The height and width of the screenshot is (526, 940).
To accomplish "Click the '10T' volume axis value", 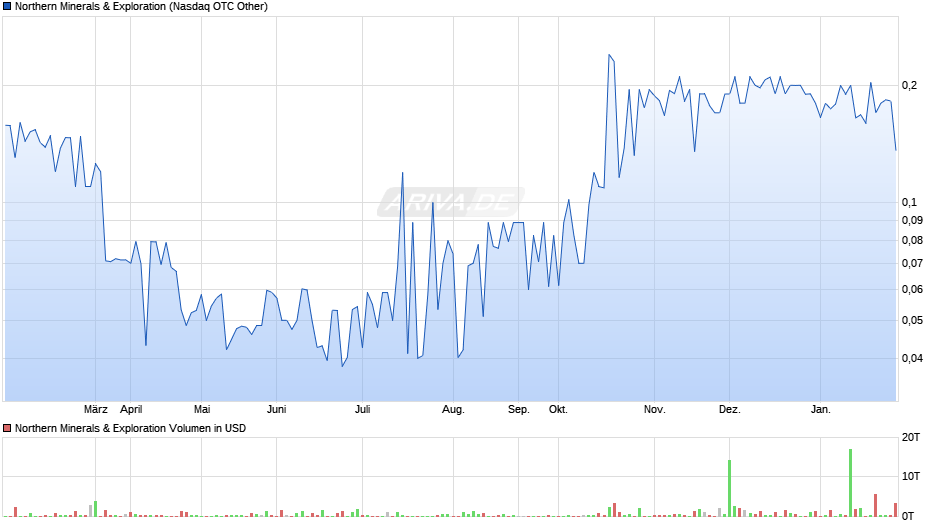I will point(911,476).
